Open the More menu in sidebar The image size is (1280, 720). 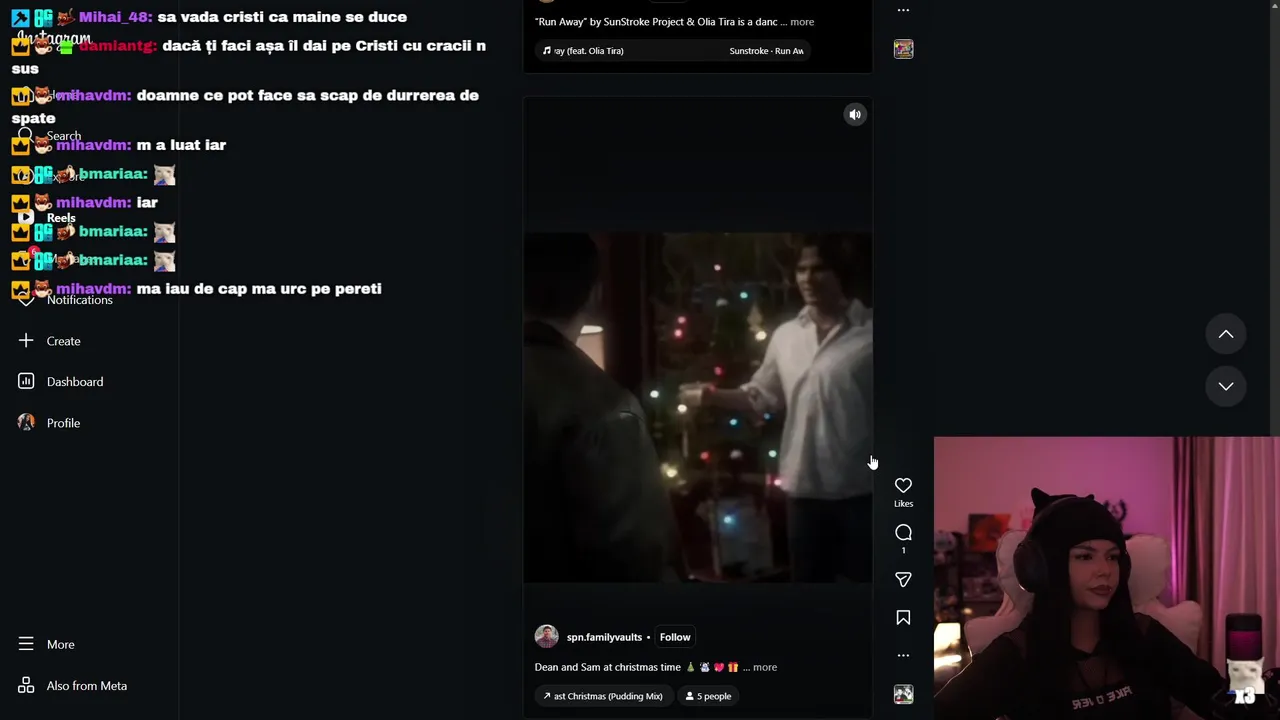click(60, 645)
